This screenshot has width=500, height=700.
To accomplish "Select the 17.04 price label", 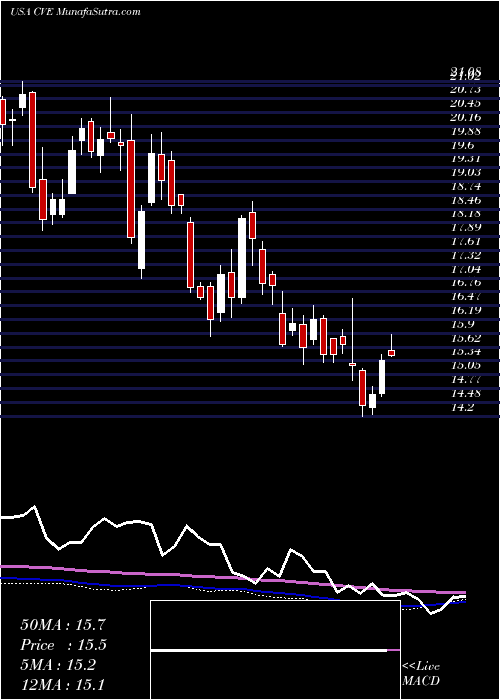I will [466, 270].
